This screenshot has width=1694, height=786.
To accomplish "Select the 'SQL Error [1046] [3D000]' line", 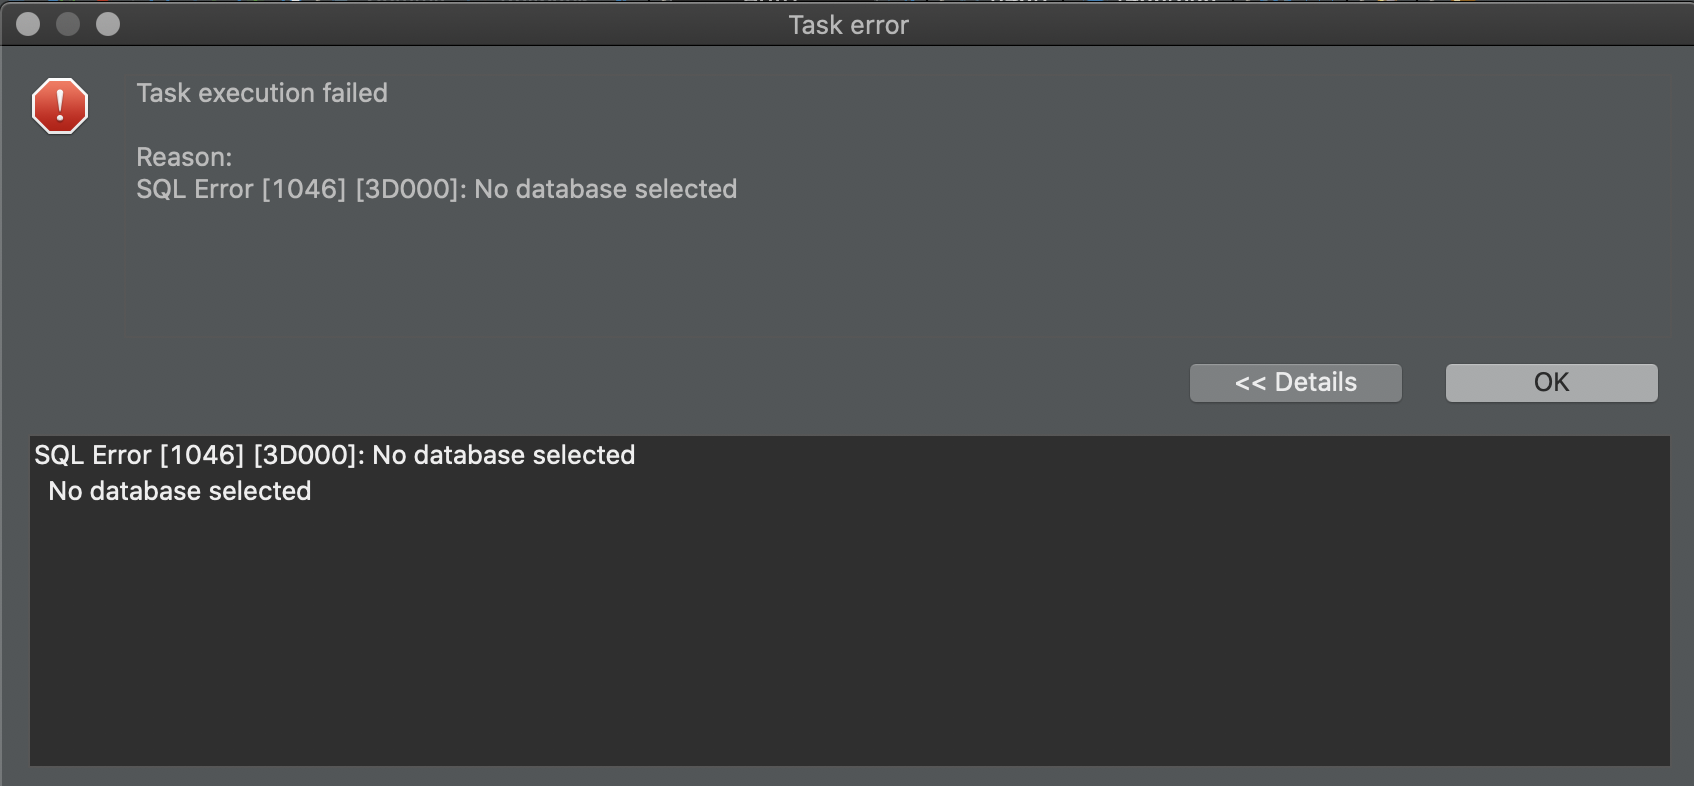I will tap(335, 455).
